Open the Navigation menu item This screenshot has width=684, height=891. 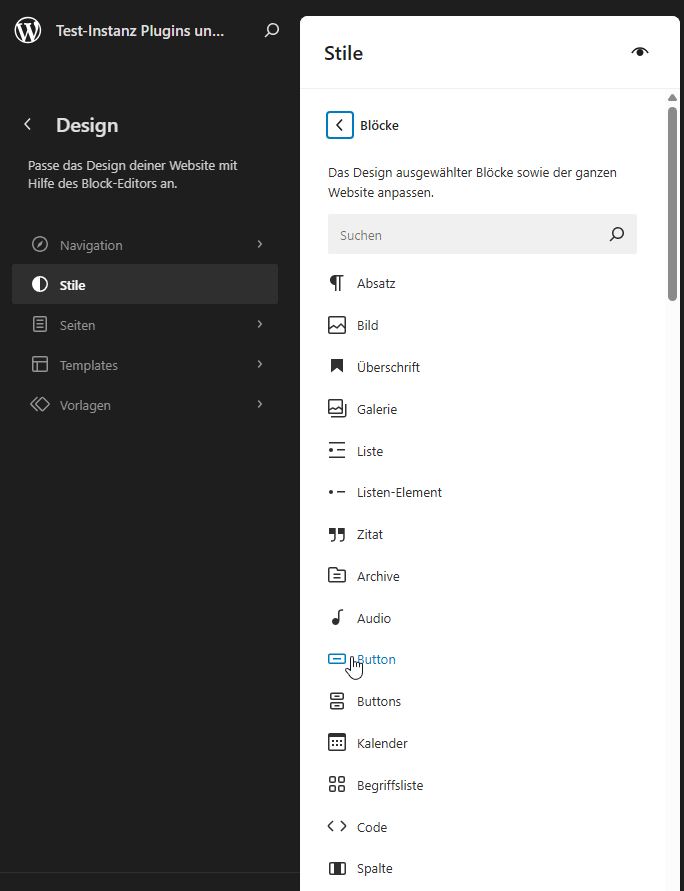pyautogui.click(x=145, y=245)
